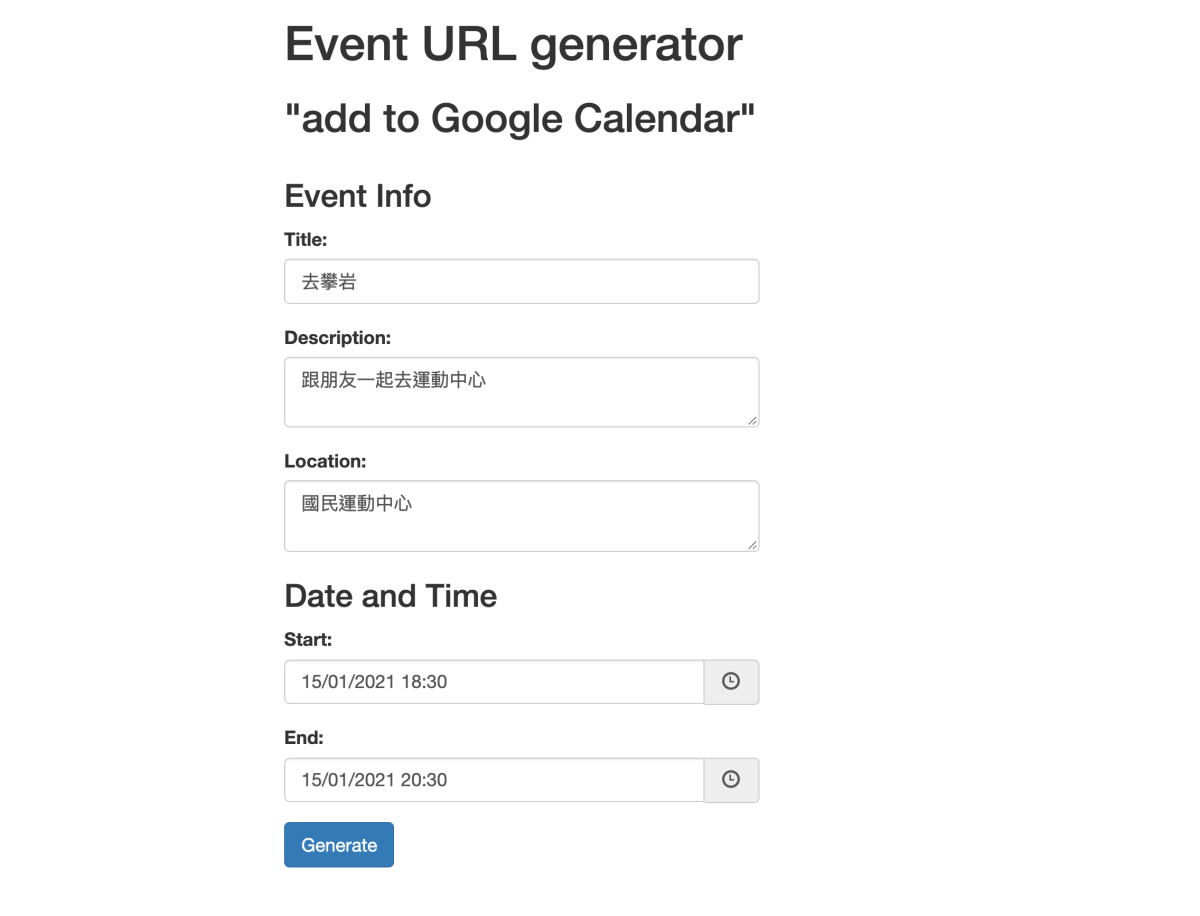Click the "Date and Time" section heading
This screenshot has width=1200, height=916.
pos(390,596)
